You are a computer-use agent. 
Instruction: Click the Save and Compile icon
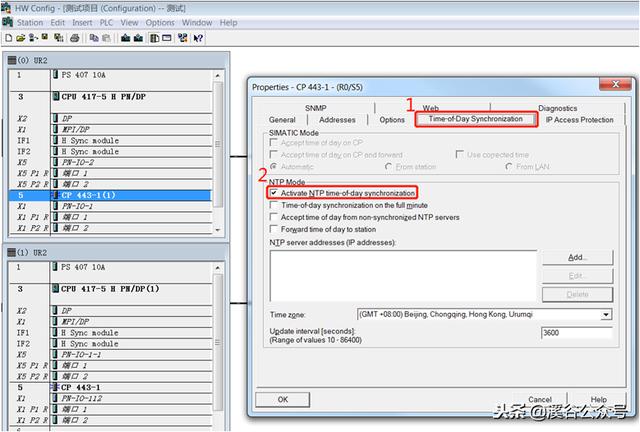coord(59,38)
